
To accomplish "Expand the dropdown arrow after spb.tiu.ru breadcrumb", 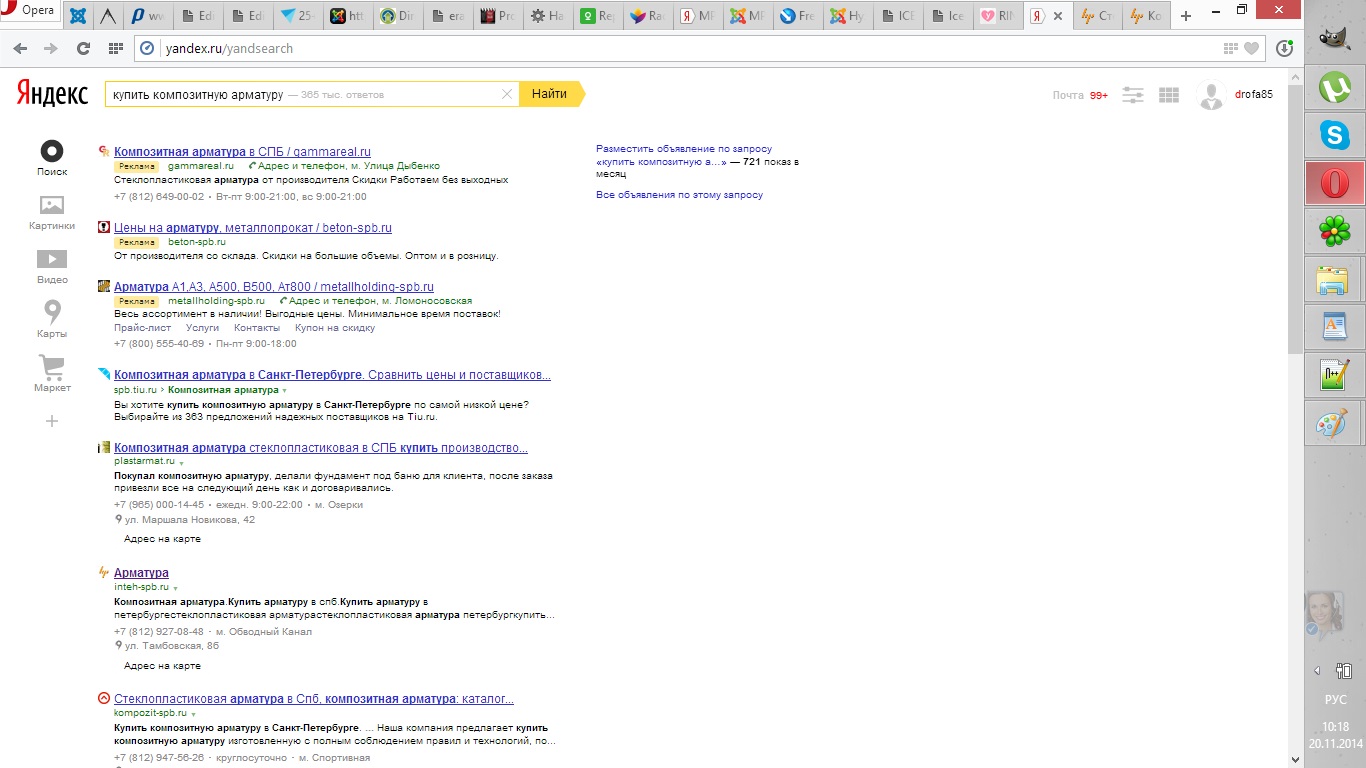I will (x=284, y=390).
